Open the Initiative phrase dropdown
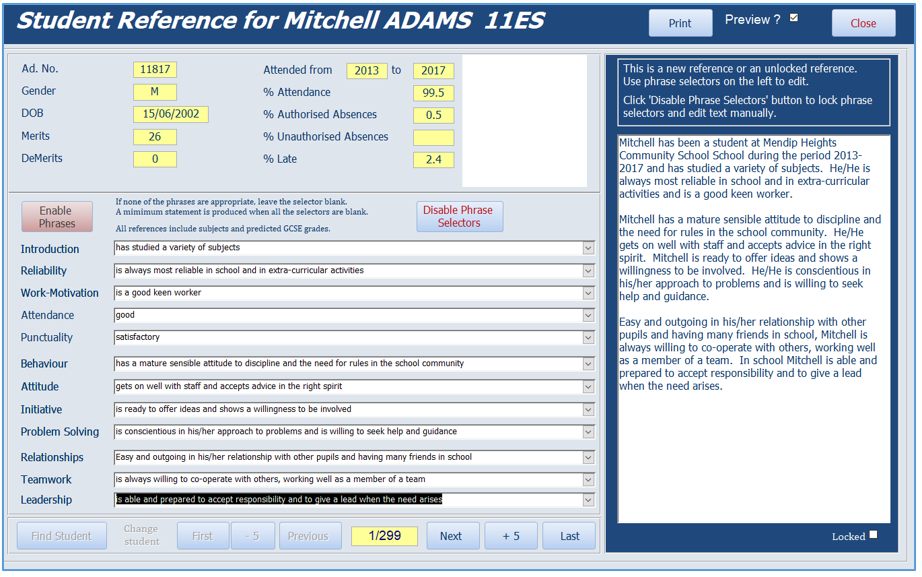Screen dimensions: 922x577 pos(588,410)
